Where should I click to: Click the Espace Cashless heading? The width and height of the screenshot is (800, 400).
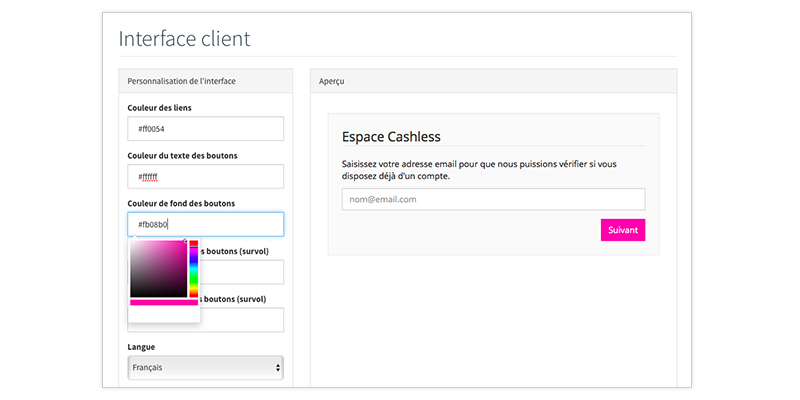[391, 137]
